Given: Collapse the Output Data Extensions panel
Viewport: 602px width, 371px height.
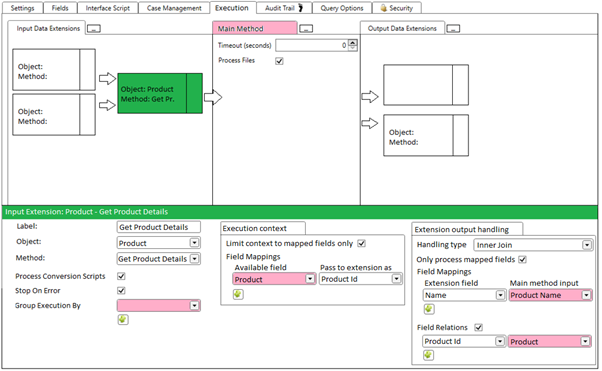Looking at the screenshot, I should pos(453,28).
